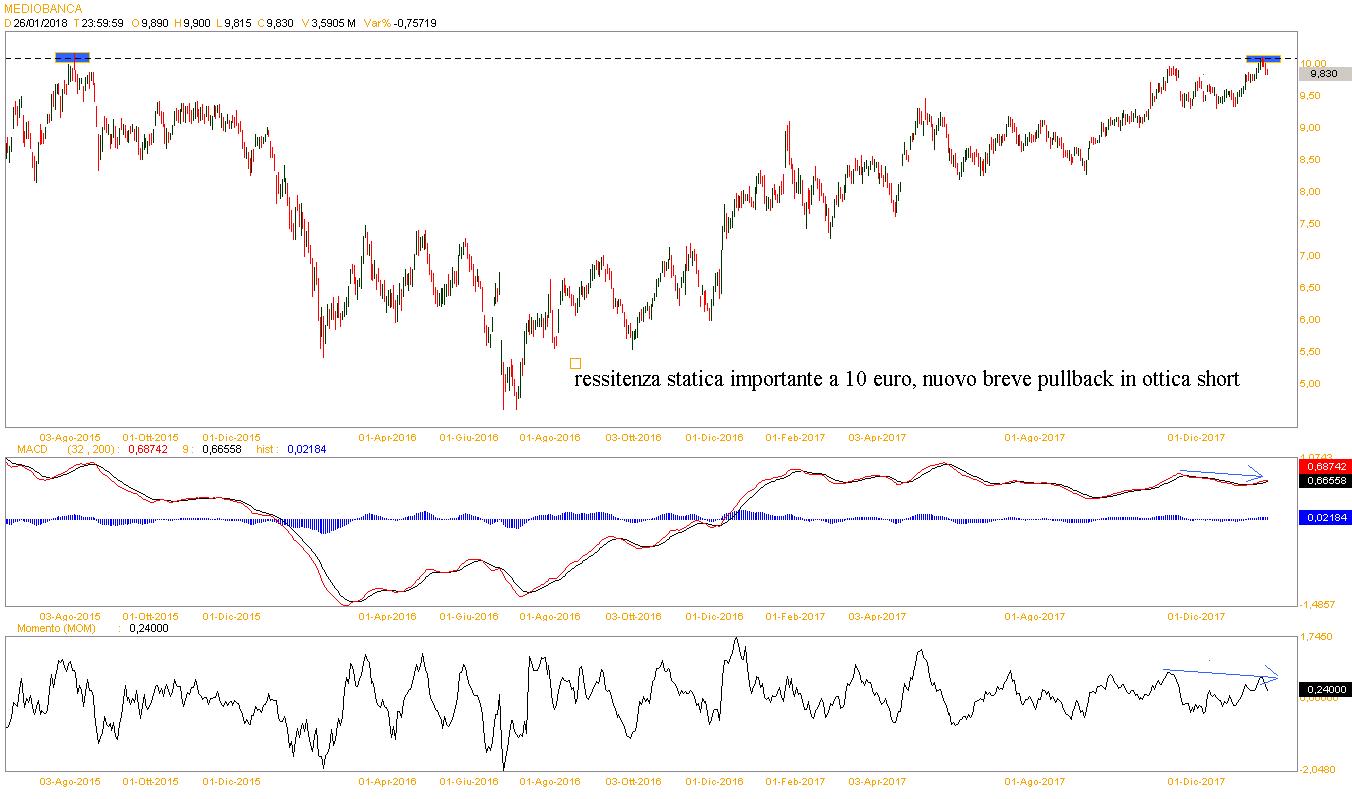This screenshot has height=799, width=1352.
Task: Click the grey 9,830 last-price tag on axis
Action: (x=1324, y=74)
